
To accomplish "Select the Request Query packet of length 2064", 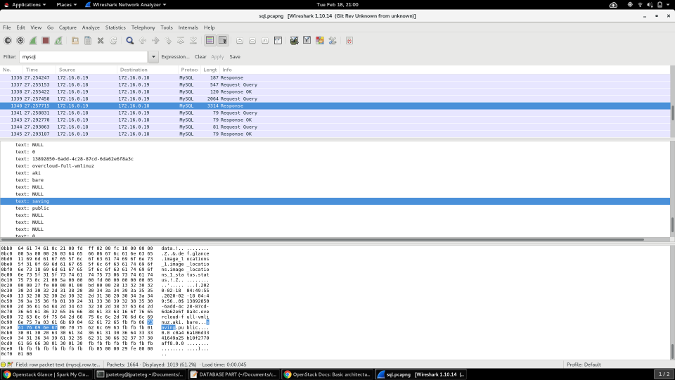I will pos(335,99).
